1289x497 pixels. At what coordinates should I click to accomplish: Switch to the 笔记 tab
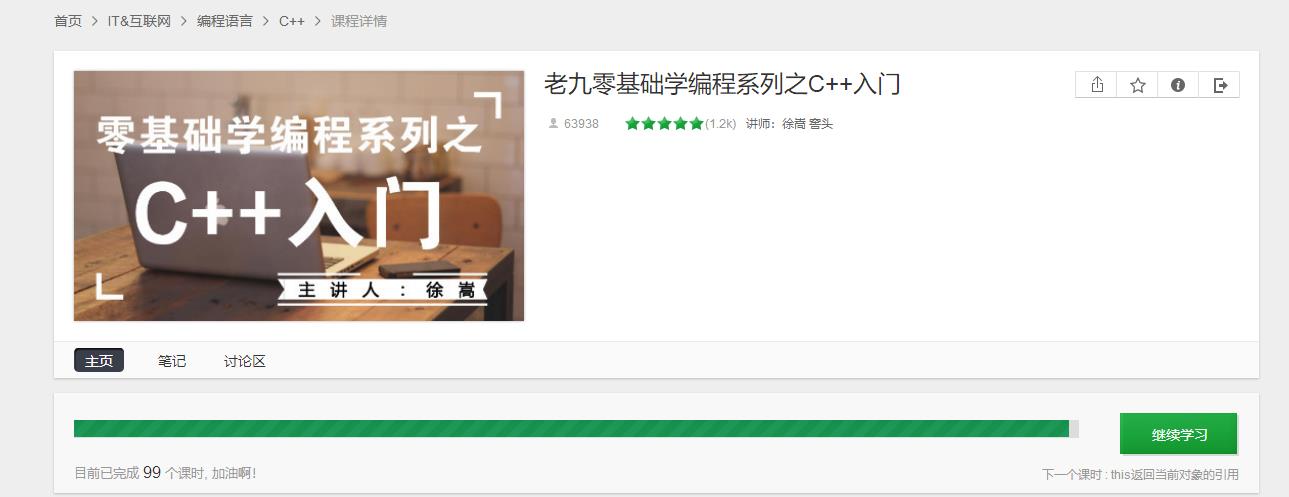pos(172,361)
